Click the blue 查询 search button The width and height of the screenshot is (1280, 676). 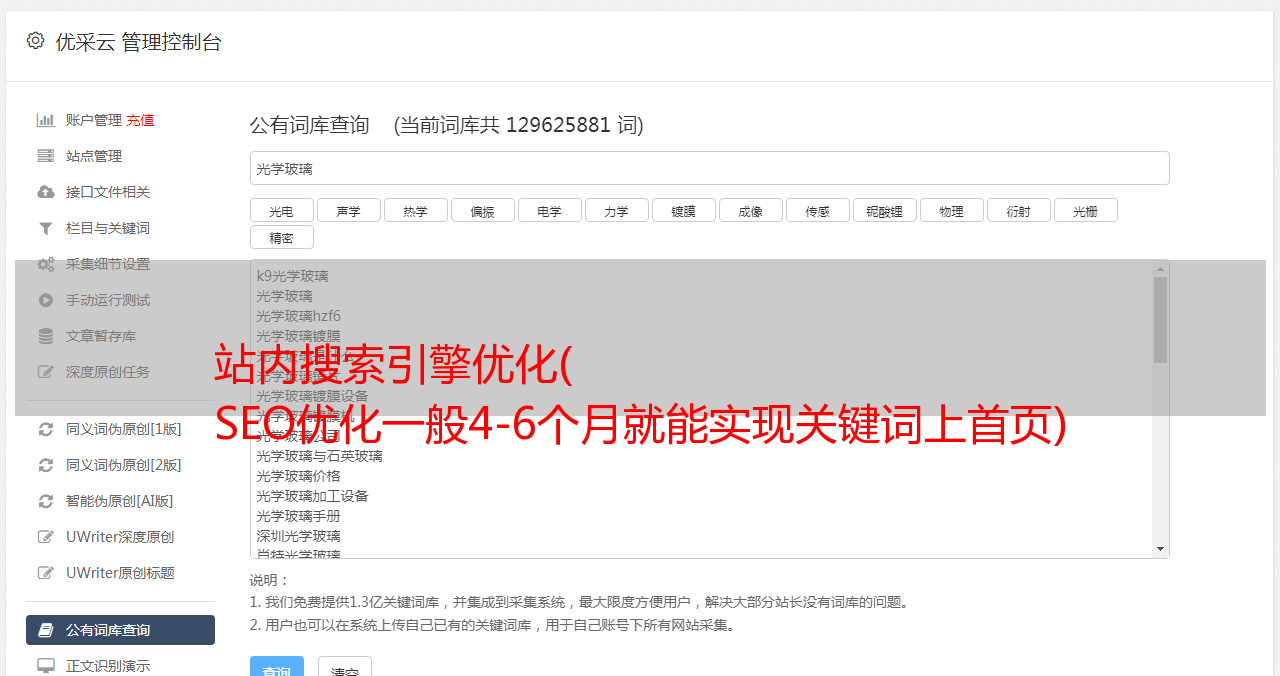click(x=277, y=667)
